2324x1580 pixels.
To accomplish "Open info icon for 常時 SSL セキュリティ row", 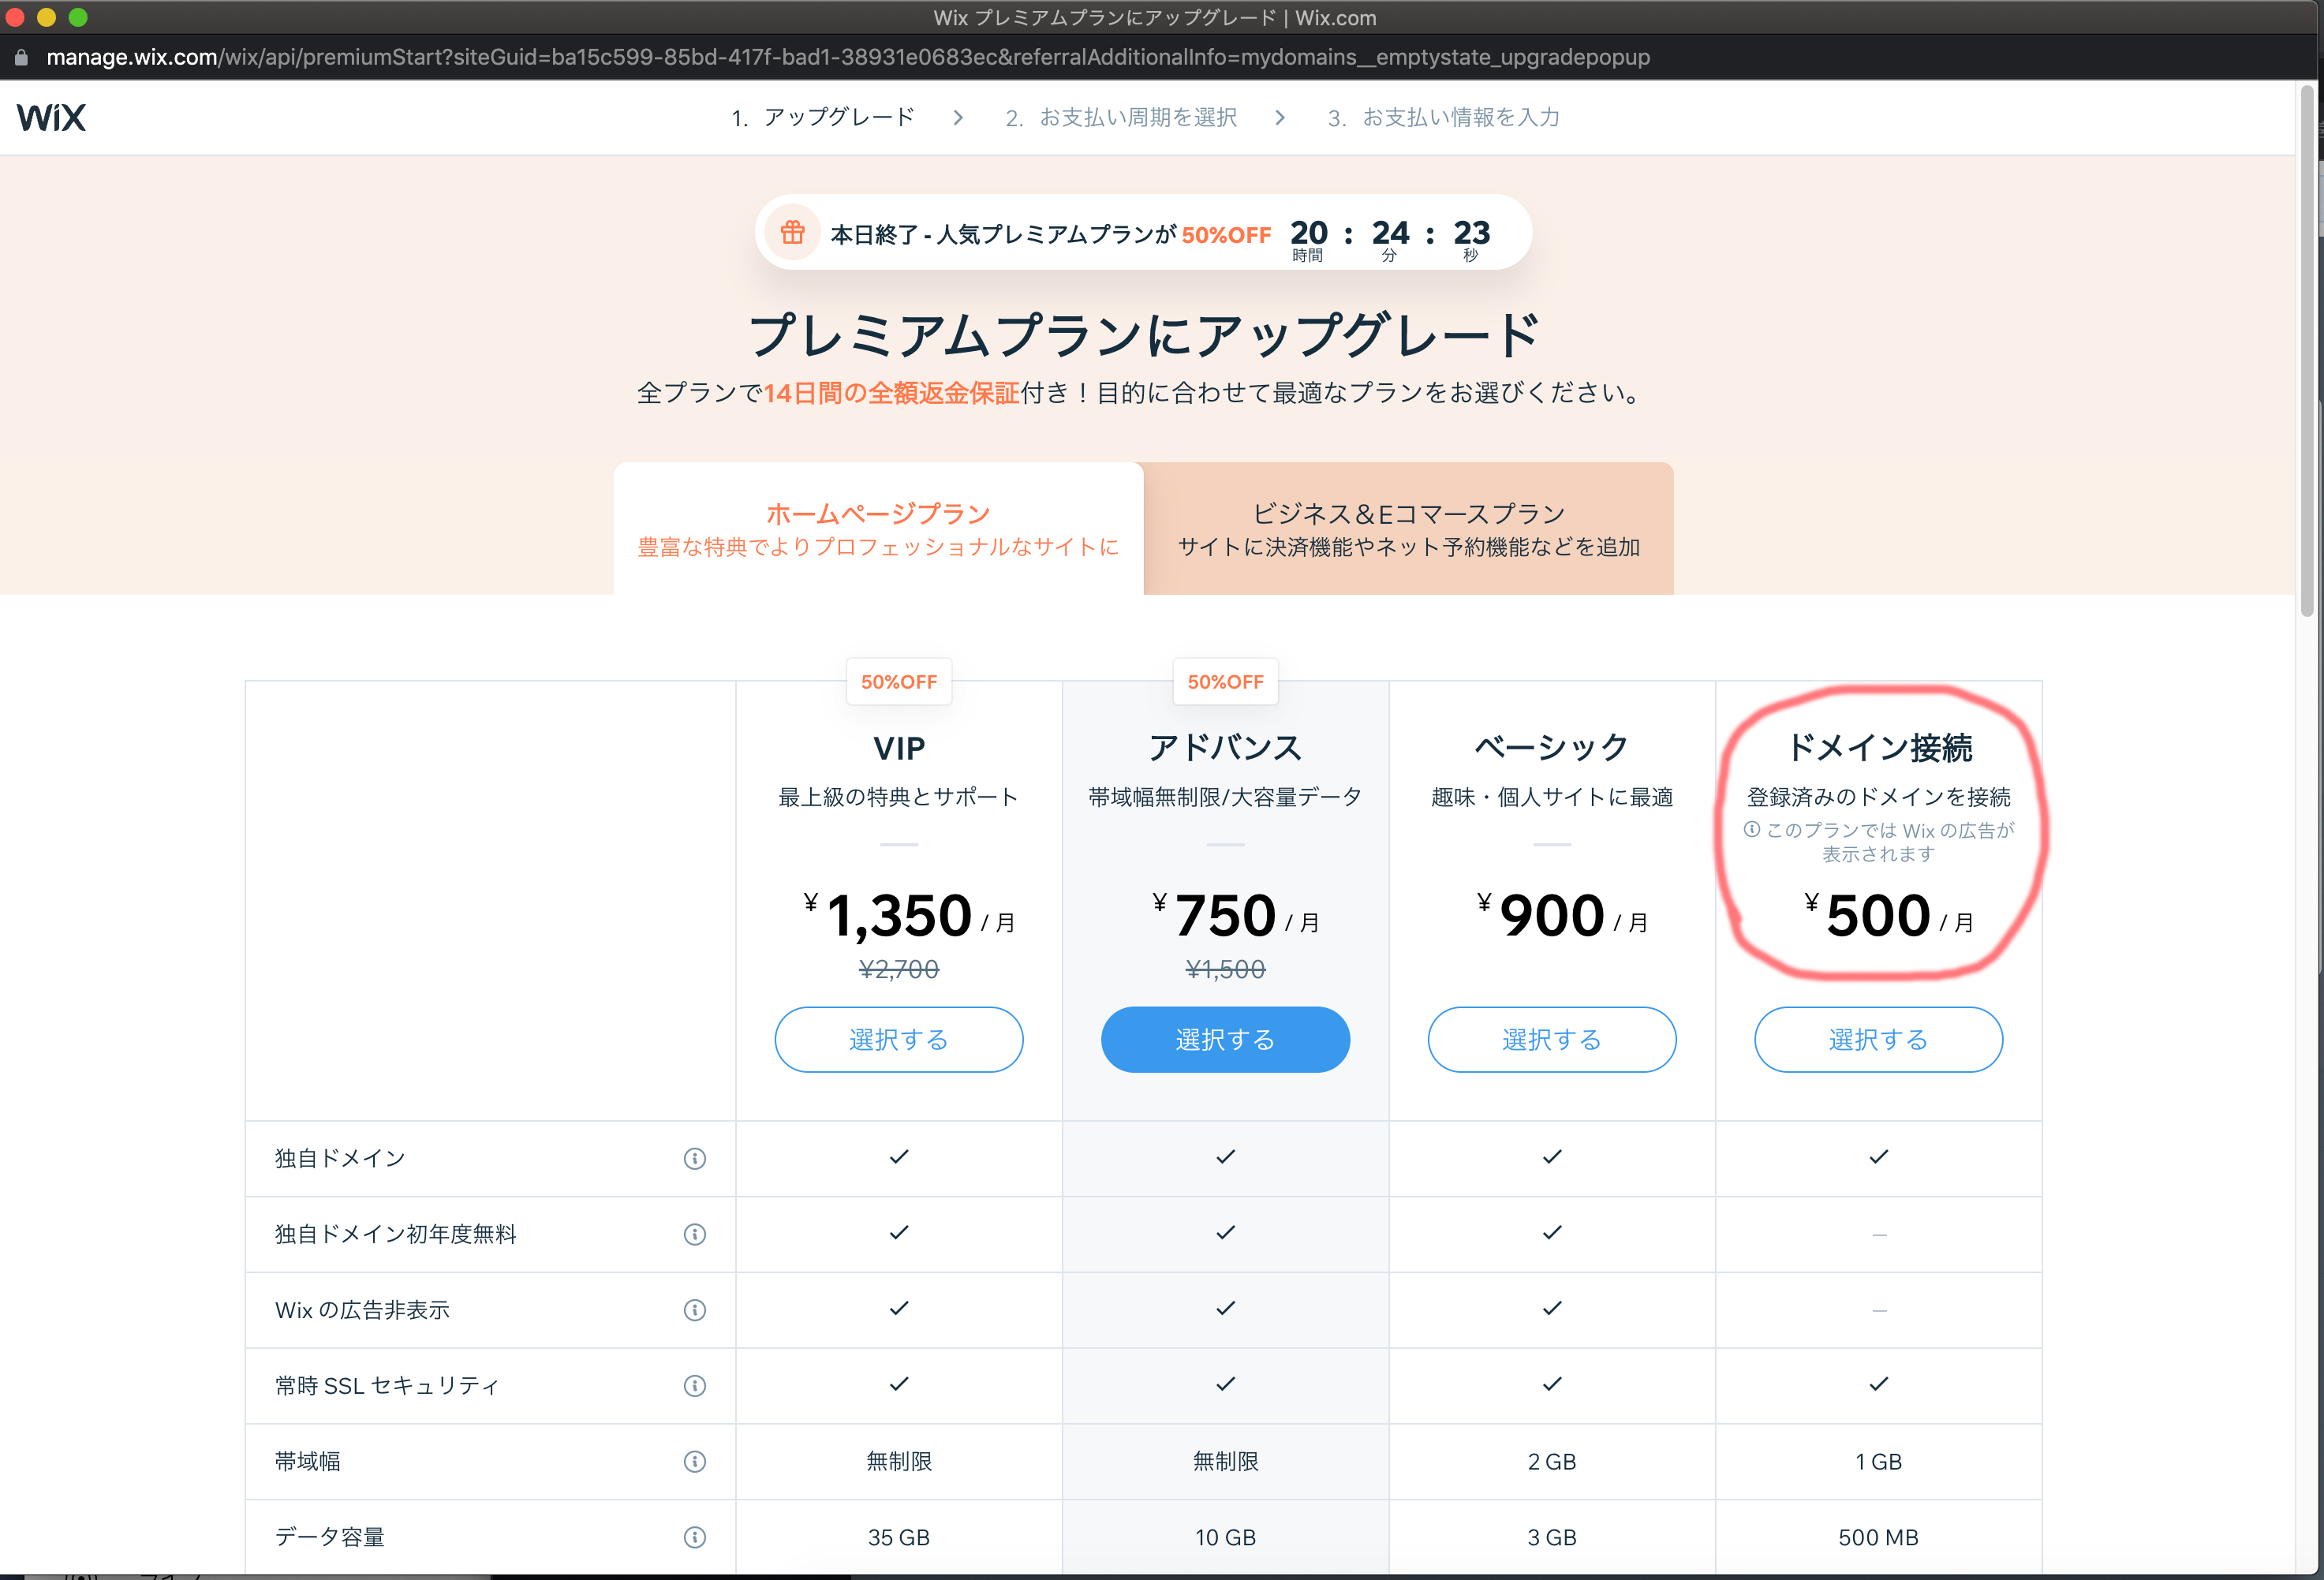I will click(x=695, y=1386).
